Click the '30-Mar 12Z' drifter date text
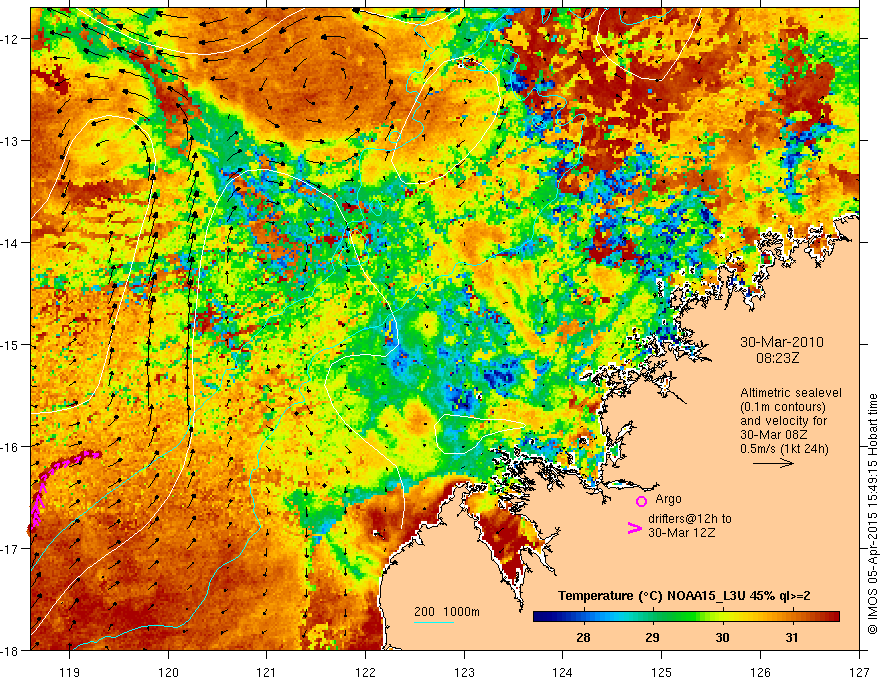The width and height of the screenshot is (880, 680). point(682,532)
